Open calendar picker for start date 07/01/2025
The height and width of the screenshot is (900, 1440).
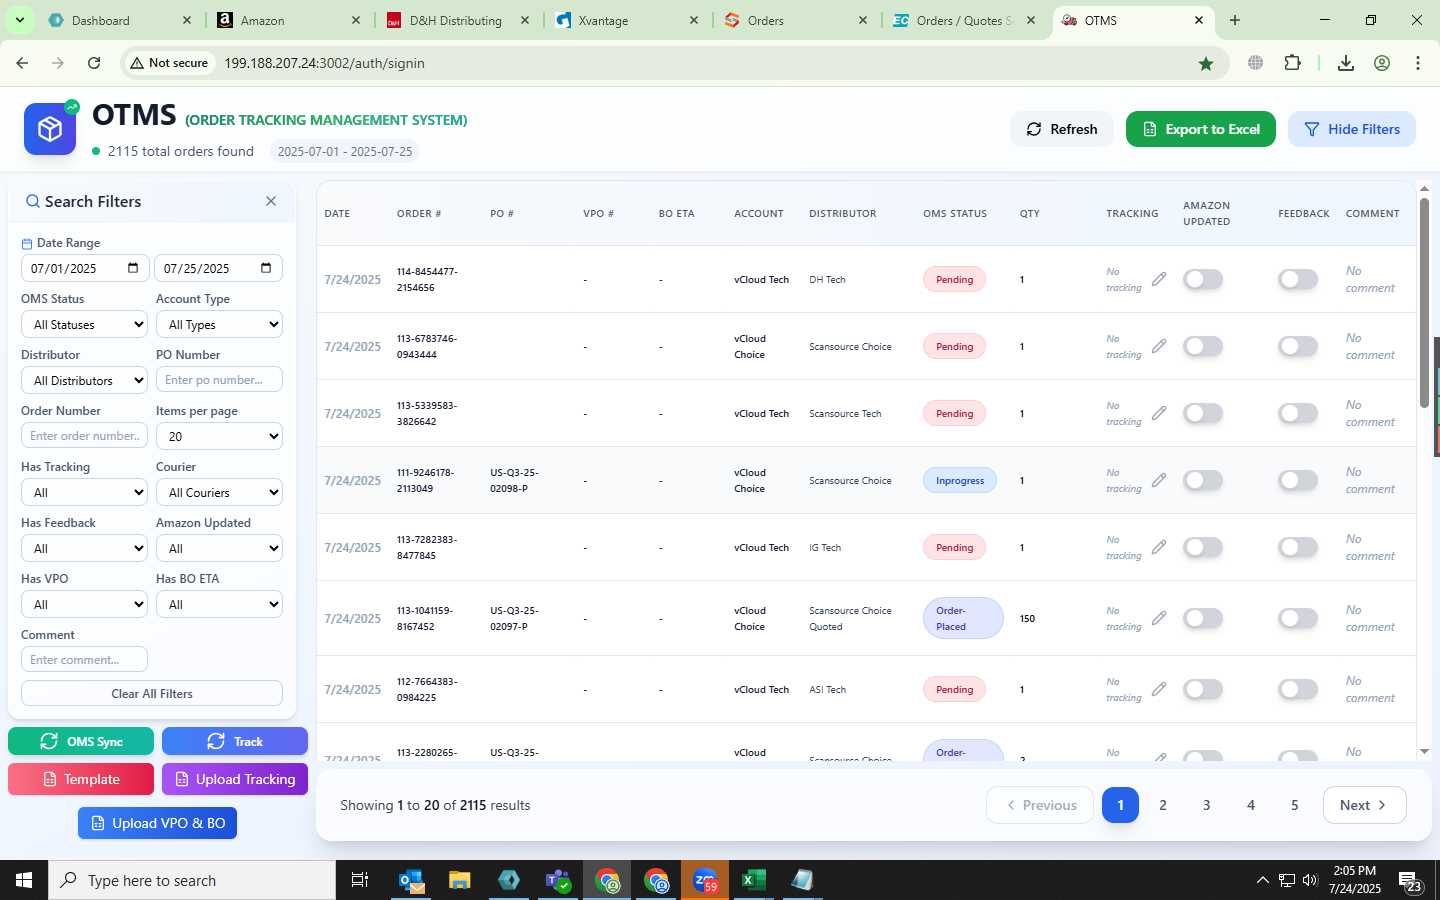click(133, 268)
